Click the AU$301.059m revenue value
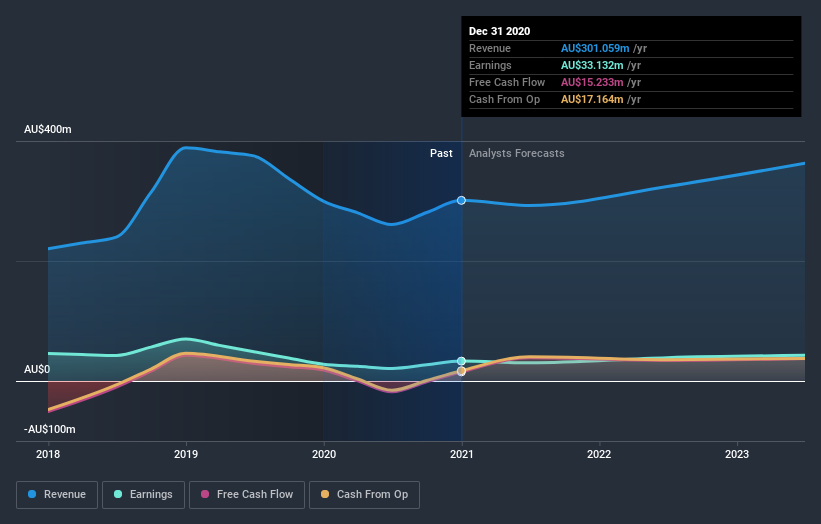The width and height of the screenshot is (821, 524). point(595,48)
